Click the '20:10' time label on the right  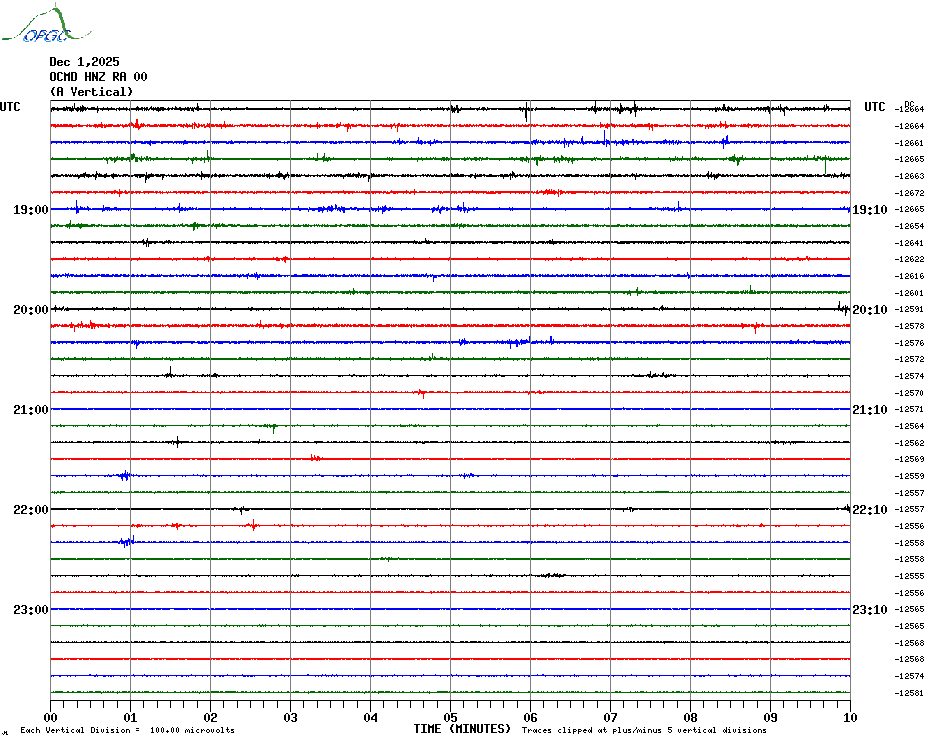(x=870, y=310)
